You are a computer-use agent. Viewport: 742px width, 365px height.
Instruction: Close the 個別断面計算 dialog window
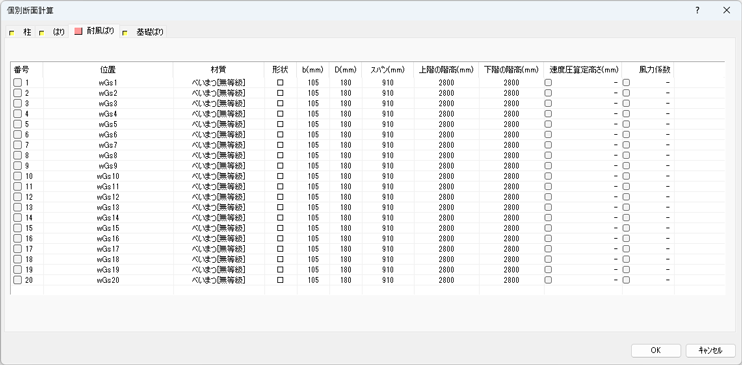coord(726,10)
